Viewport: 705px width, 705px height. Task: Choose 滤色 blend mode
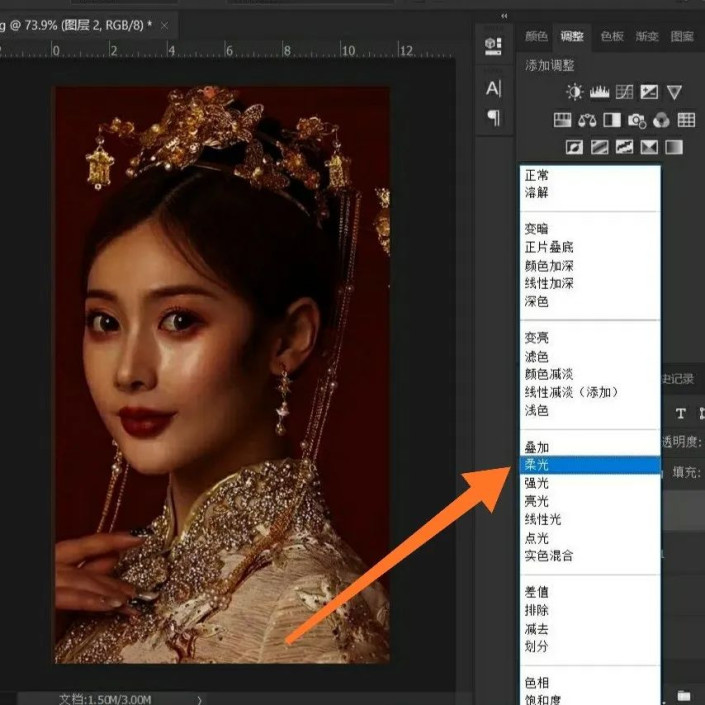[x=590, y=357]
